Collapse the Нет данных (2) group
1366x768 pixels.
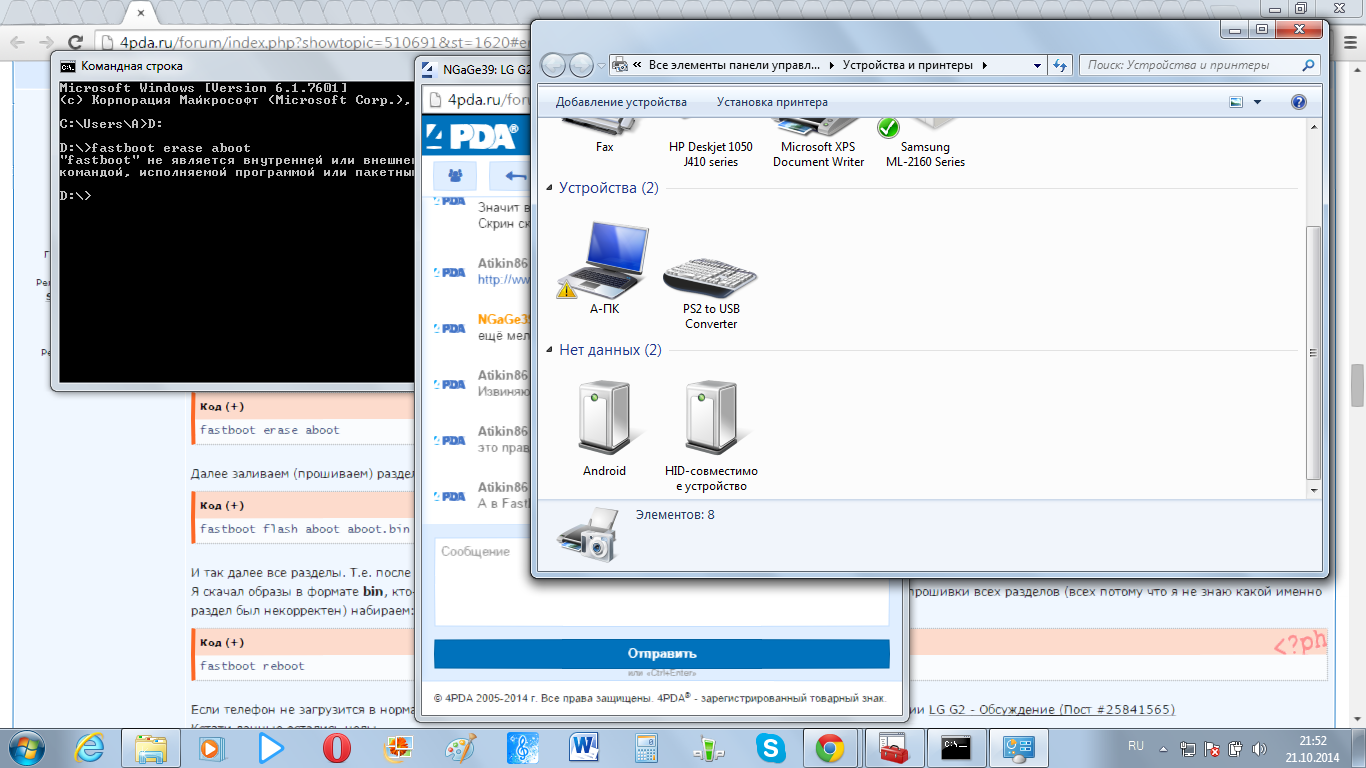click(x=549, y=351)
